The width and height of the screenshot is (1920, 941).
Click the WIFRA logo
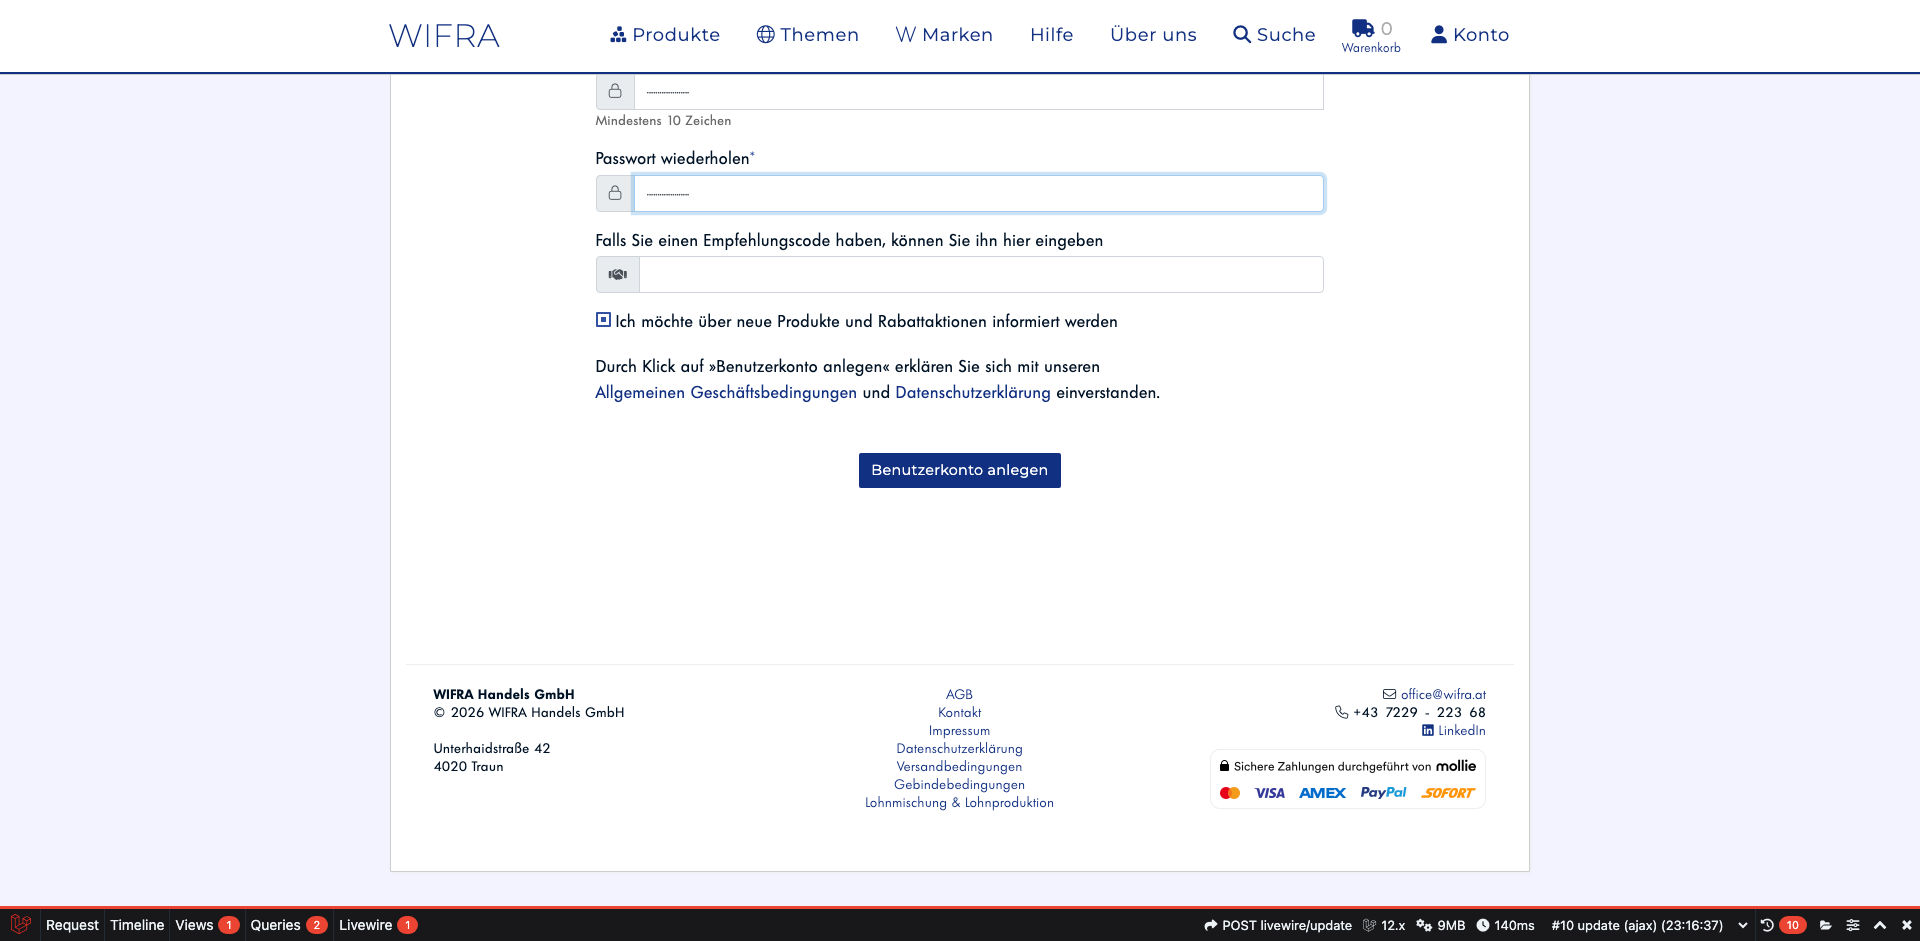[x=444, y=36]
